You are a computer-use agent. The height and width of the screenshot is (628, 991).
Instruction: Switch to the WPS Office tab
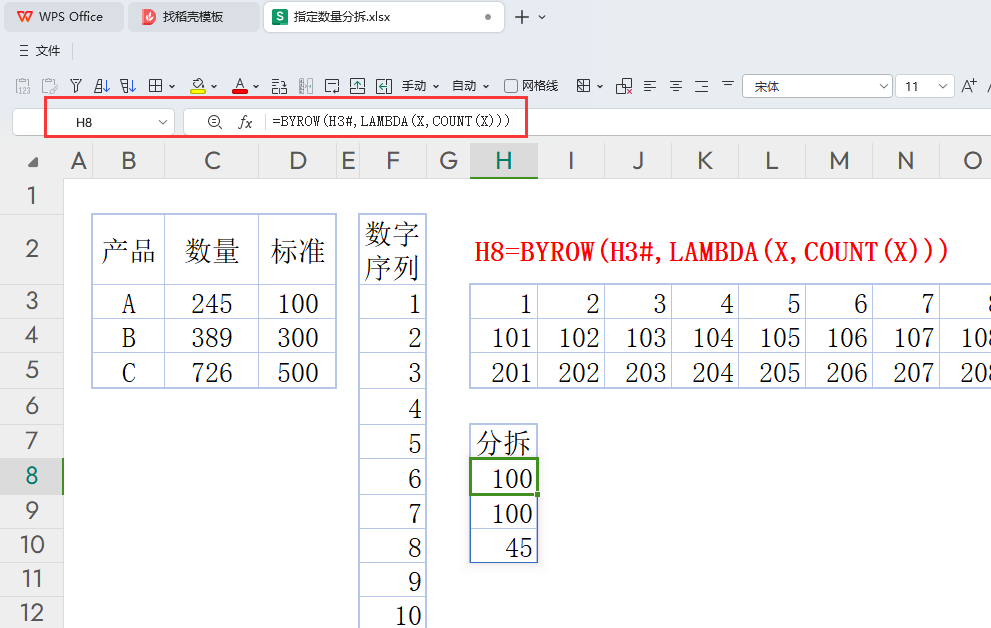(63, 17)
